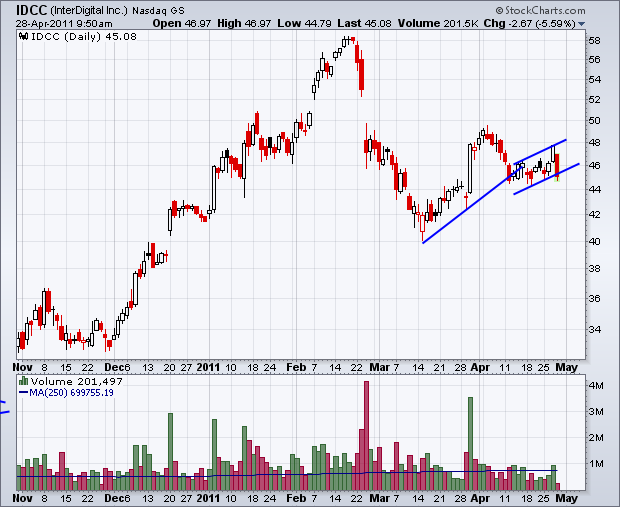Click the Open 46.97 value

(x=182, y=24)
